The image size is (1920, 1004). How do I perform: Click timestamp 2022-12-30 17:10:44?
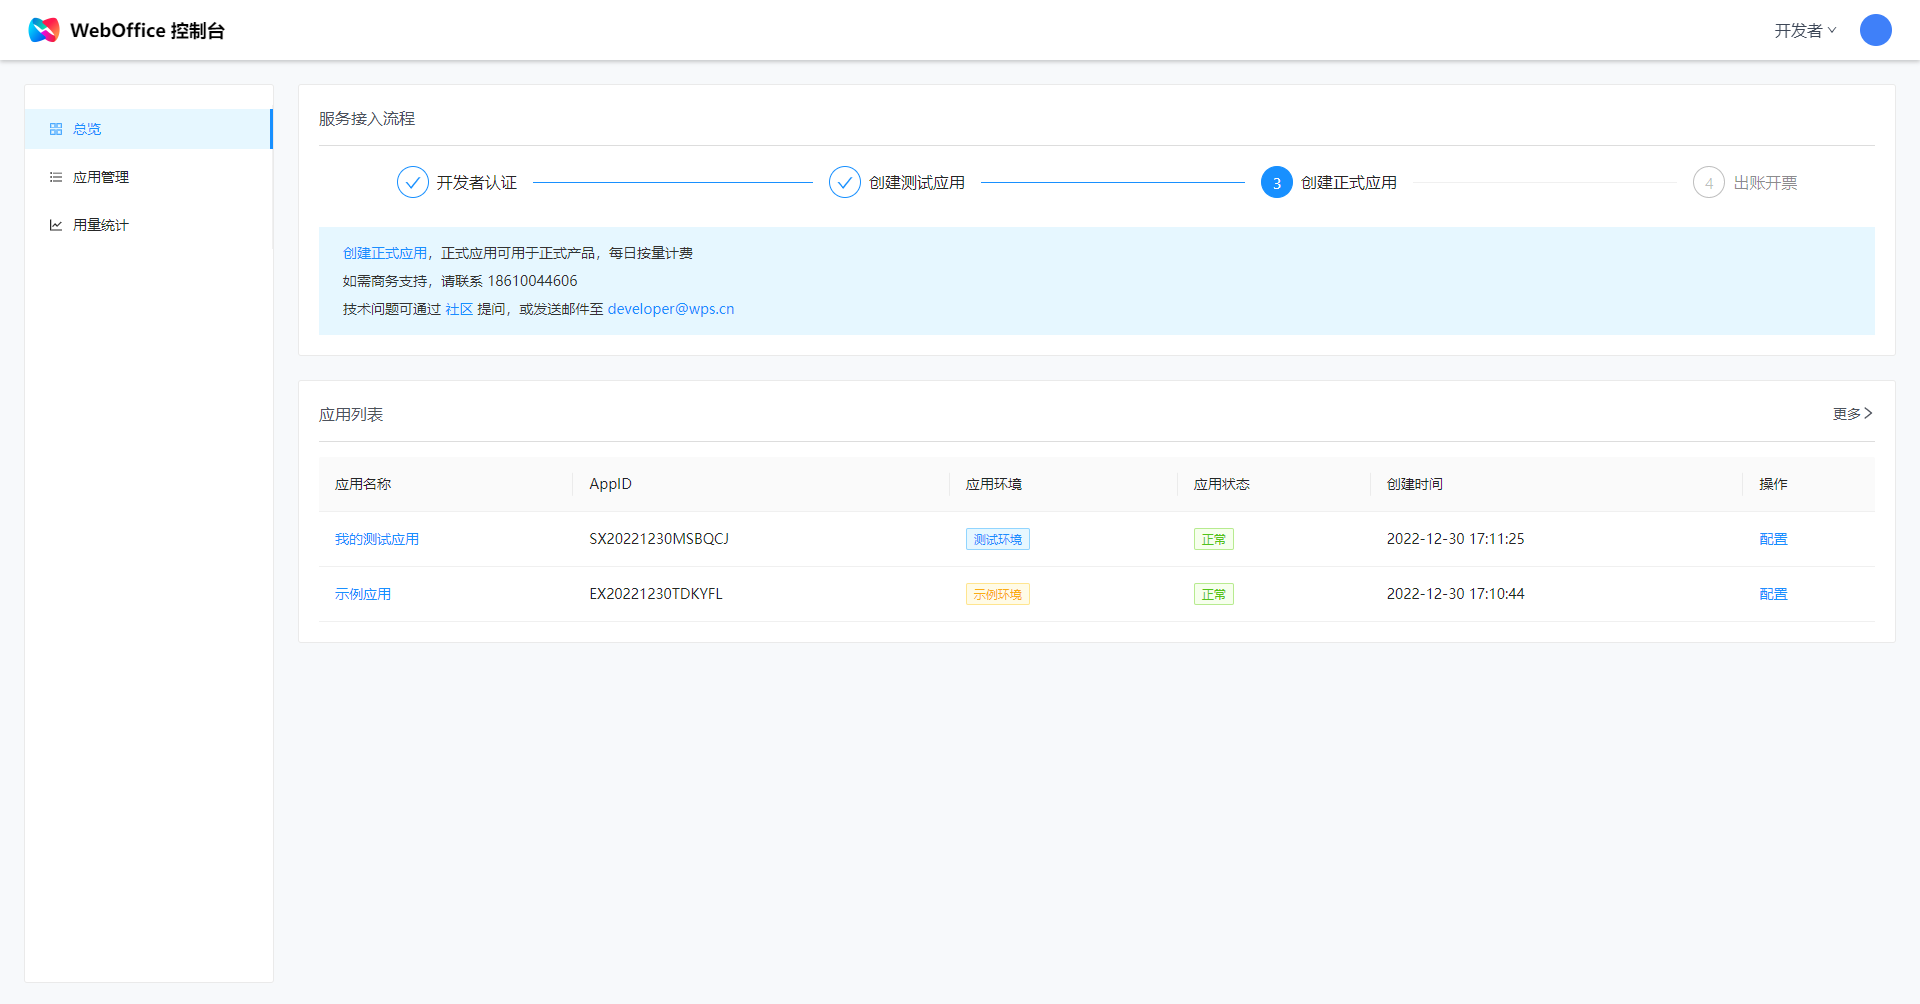[x=1455, y=594]
